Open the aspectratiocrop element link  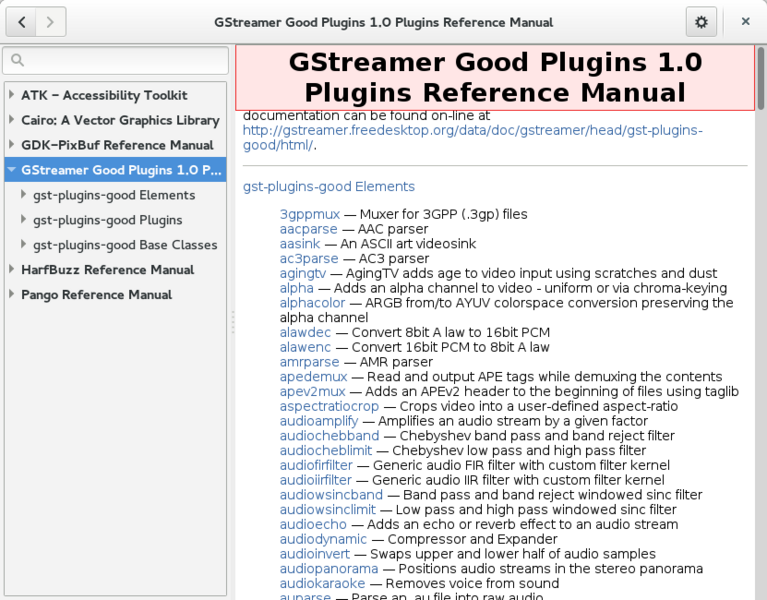[x=329, y=406]
